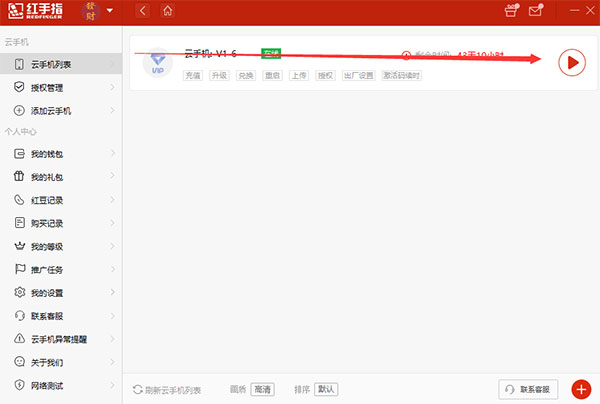Click the 上传 upload button

[299, 75]
